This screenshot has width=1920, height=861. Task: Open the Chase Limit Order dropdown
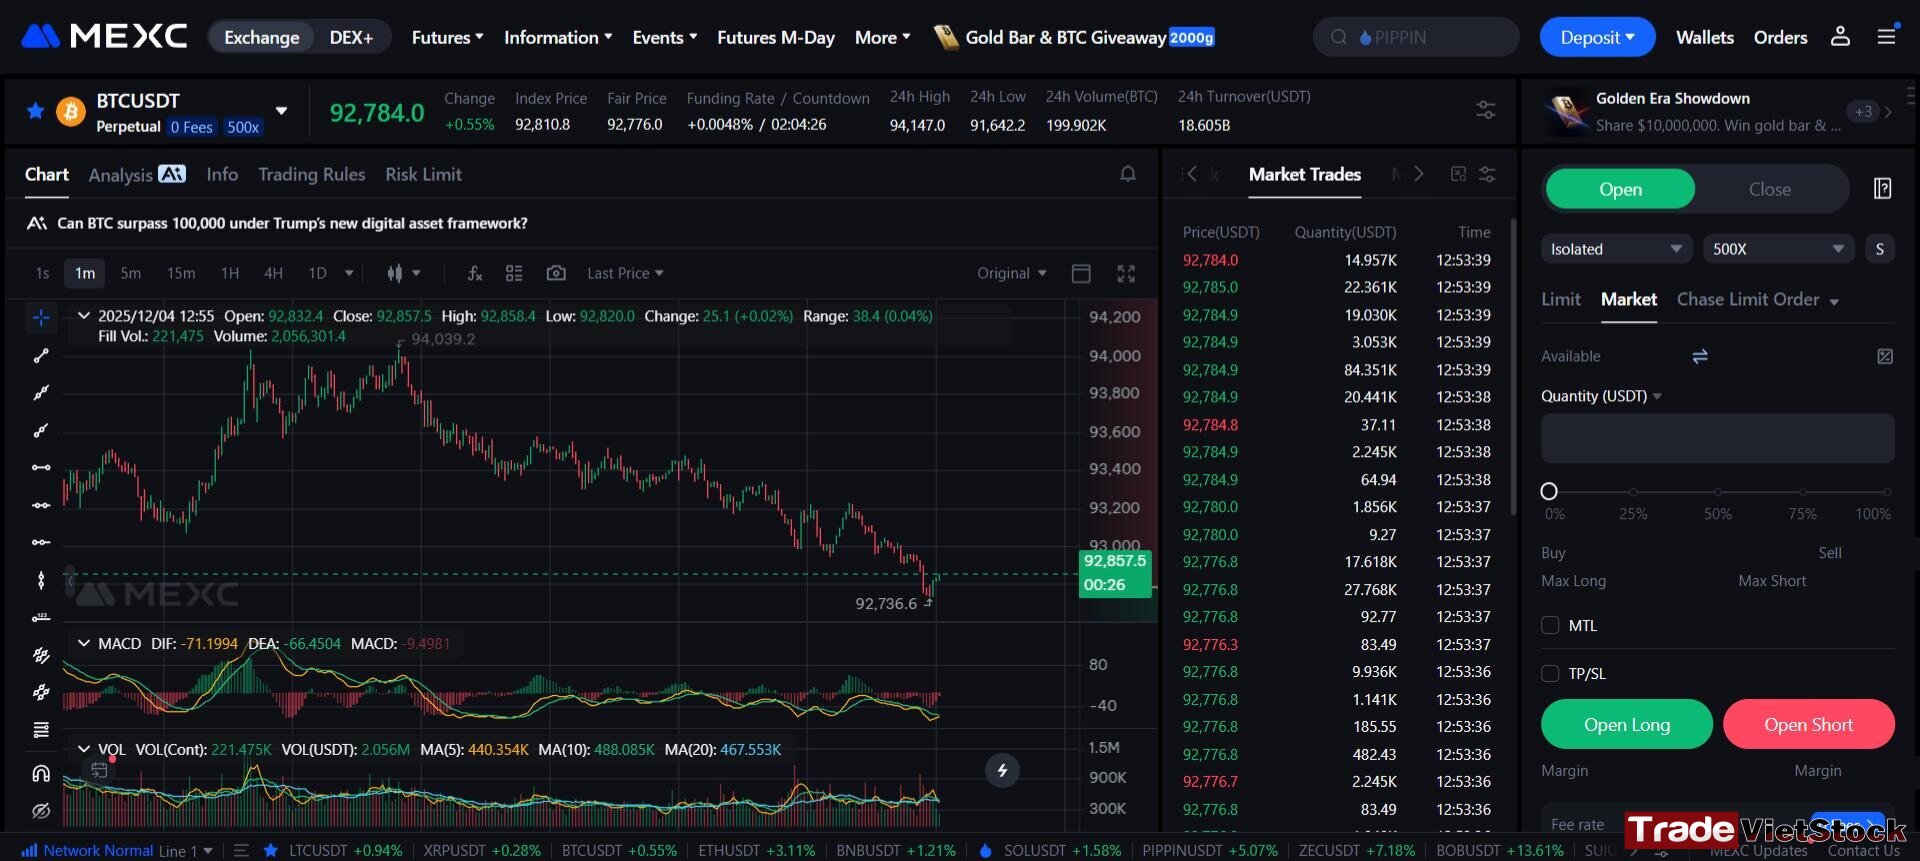click(1758, 300)
